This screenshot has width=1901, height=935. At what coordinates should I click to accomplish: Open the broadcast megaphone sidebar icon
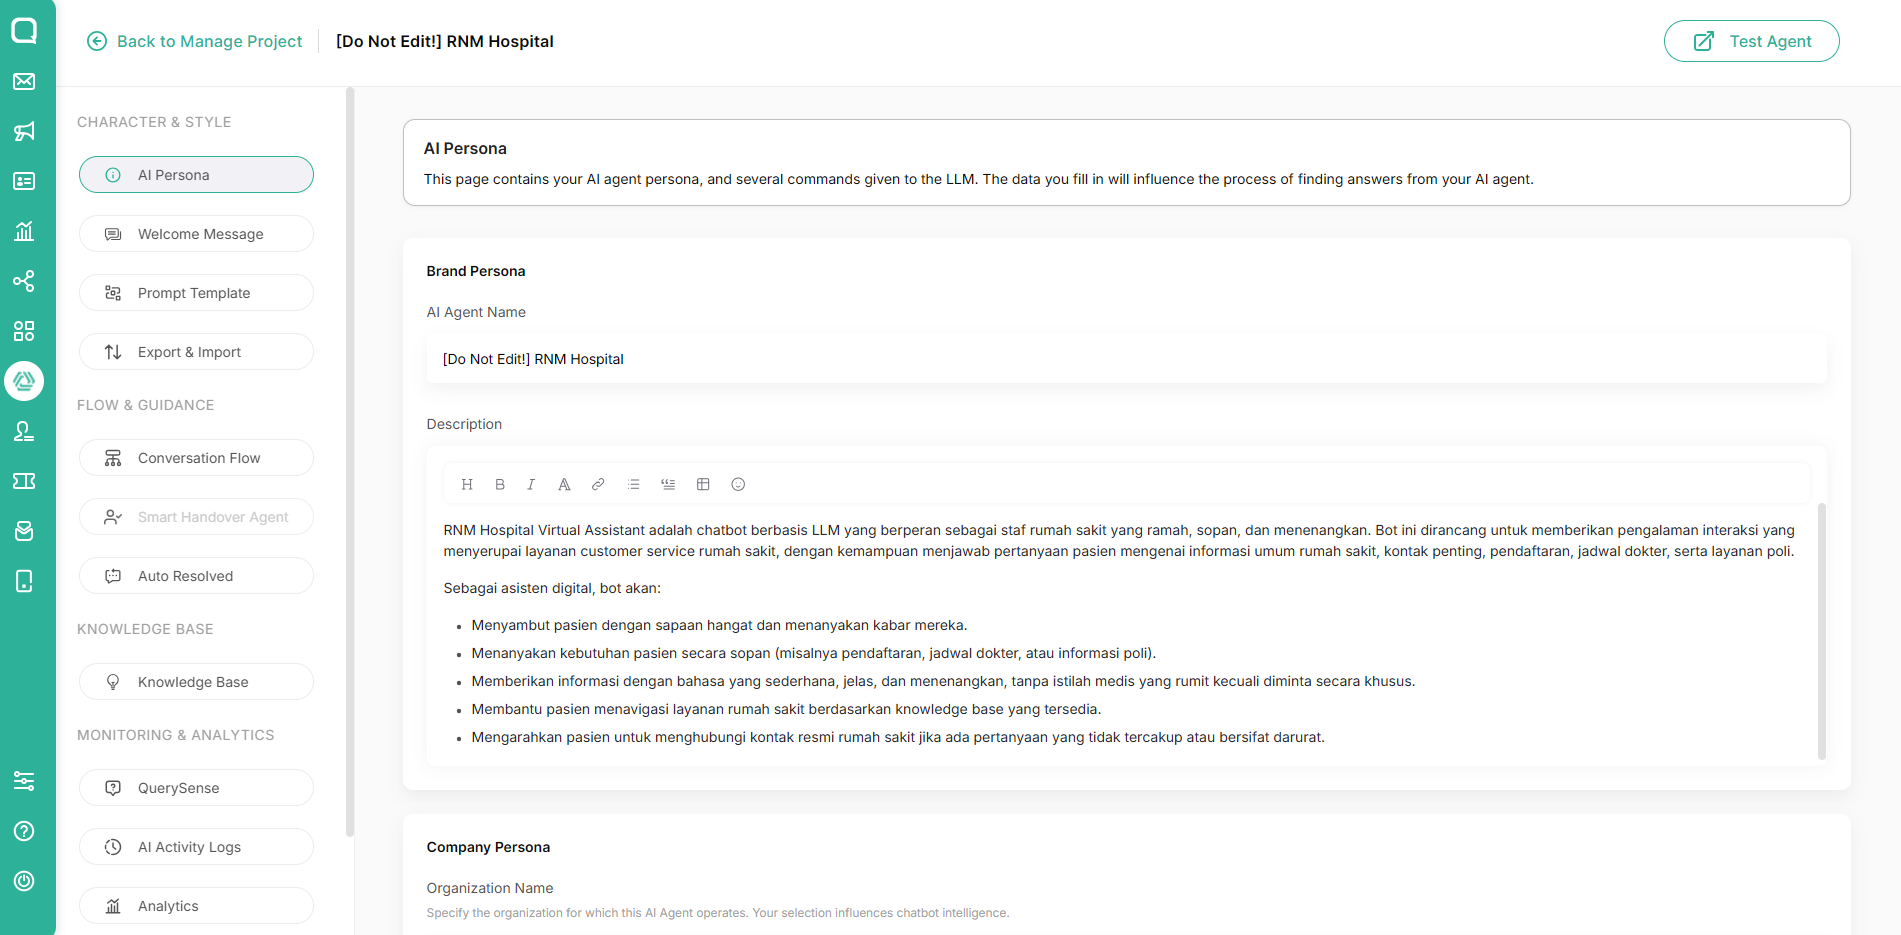pos(24,131)
